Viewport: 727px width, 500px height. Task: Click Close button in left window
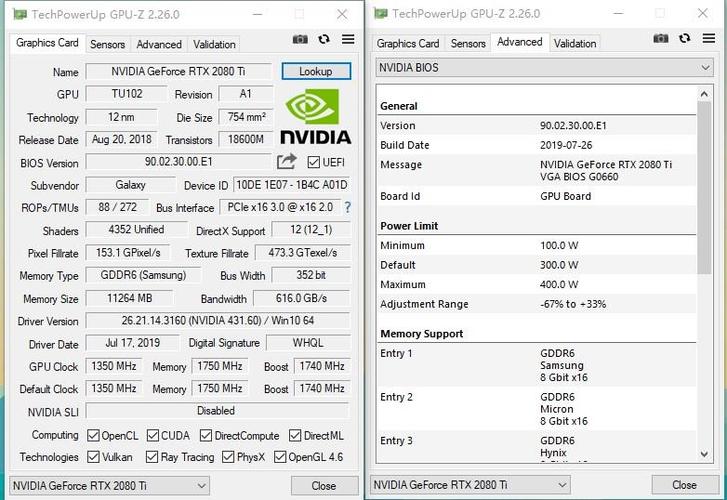[x=324, y=486]
